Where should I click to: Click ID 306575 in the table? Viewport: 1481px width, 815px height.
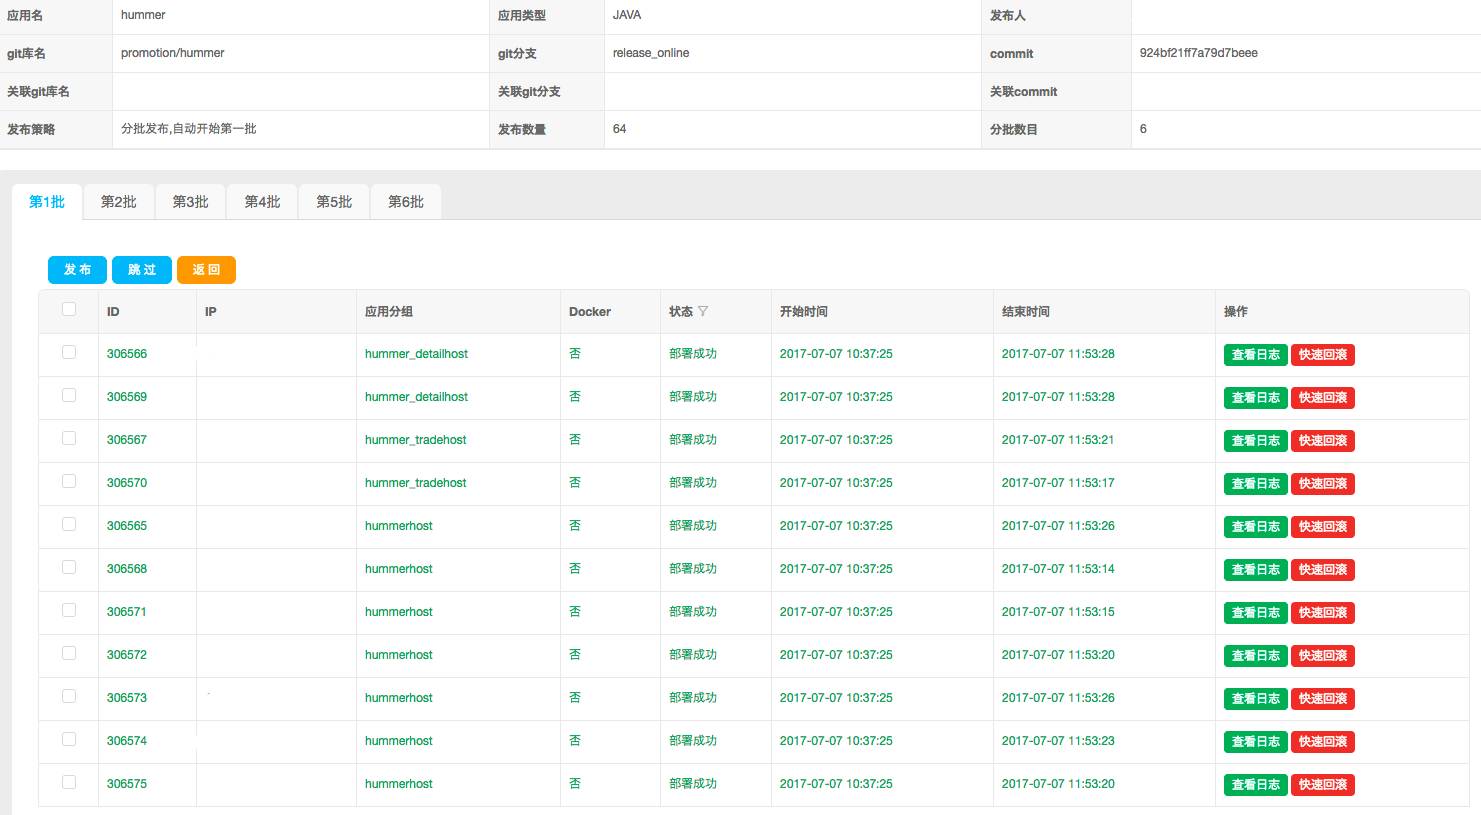click(127, 784)
